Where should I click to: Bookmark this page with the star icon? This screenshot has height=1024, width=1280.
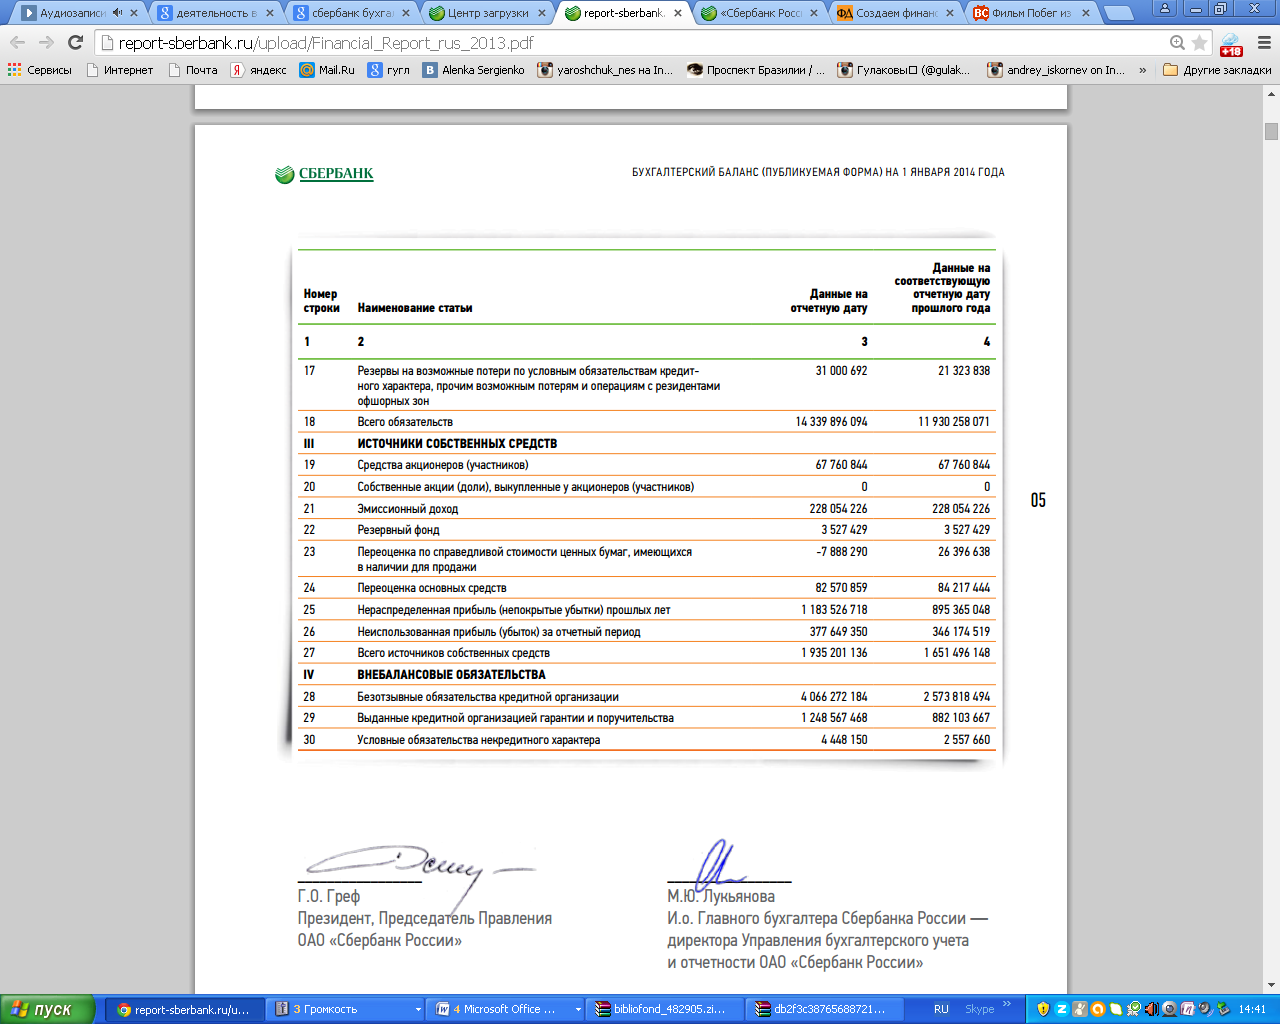click(1200, 43)
